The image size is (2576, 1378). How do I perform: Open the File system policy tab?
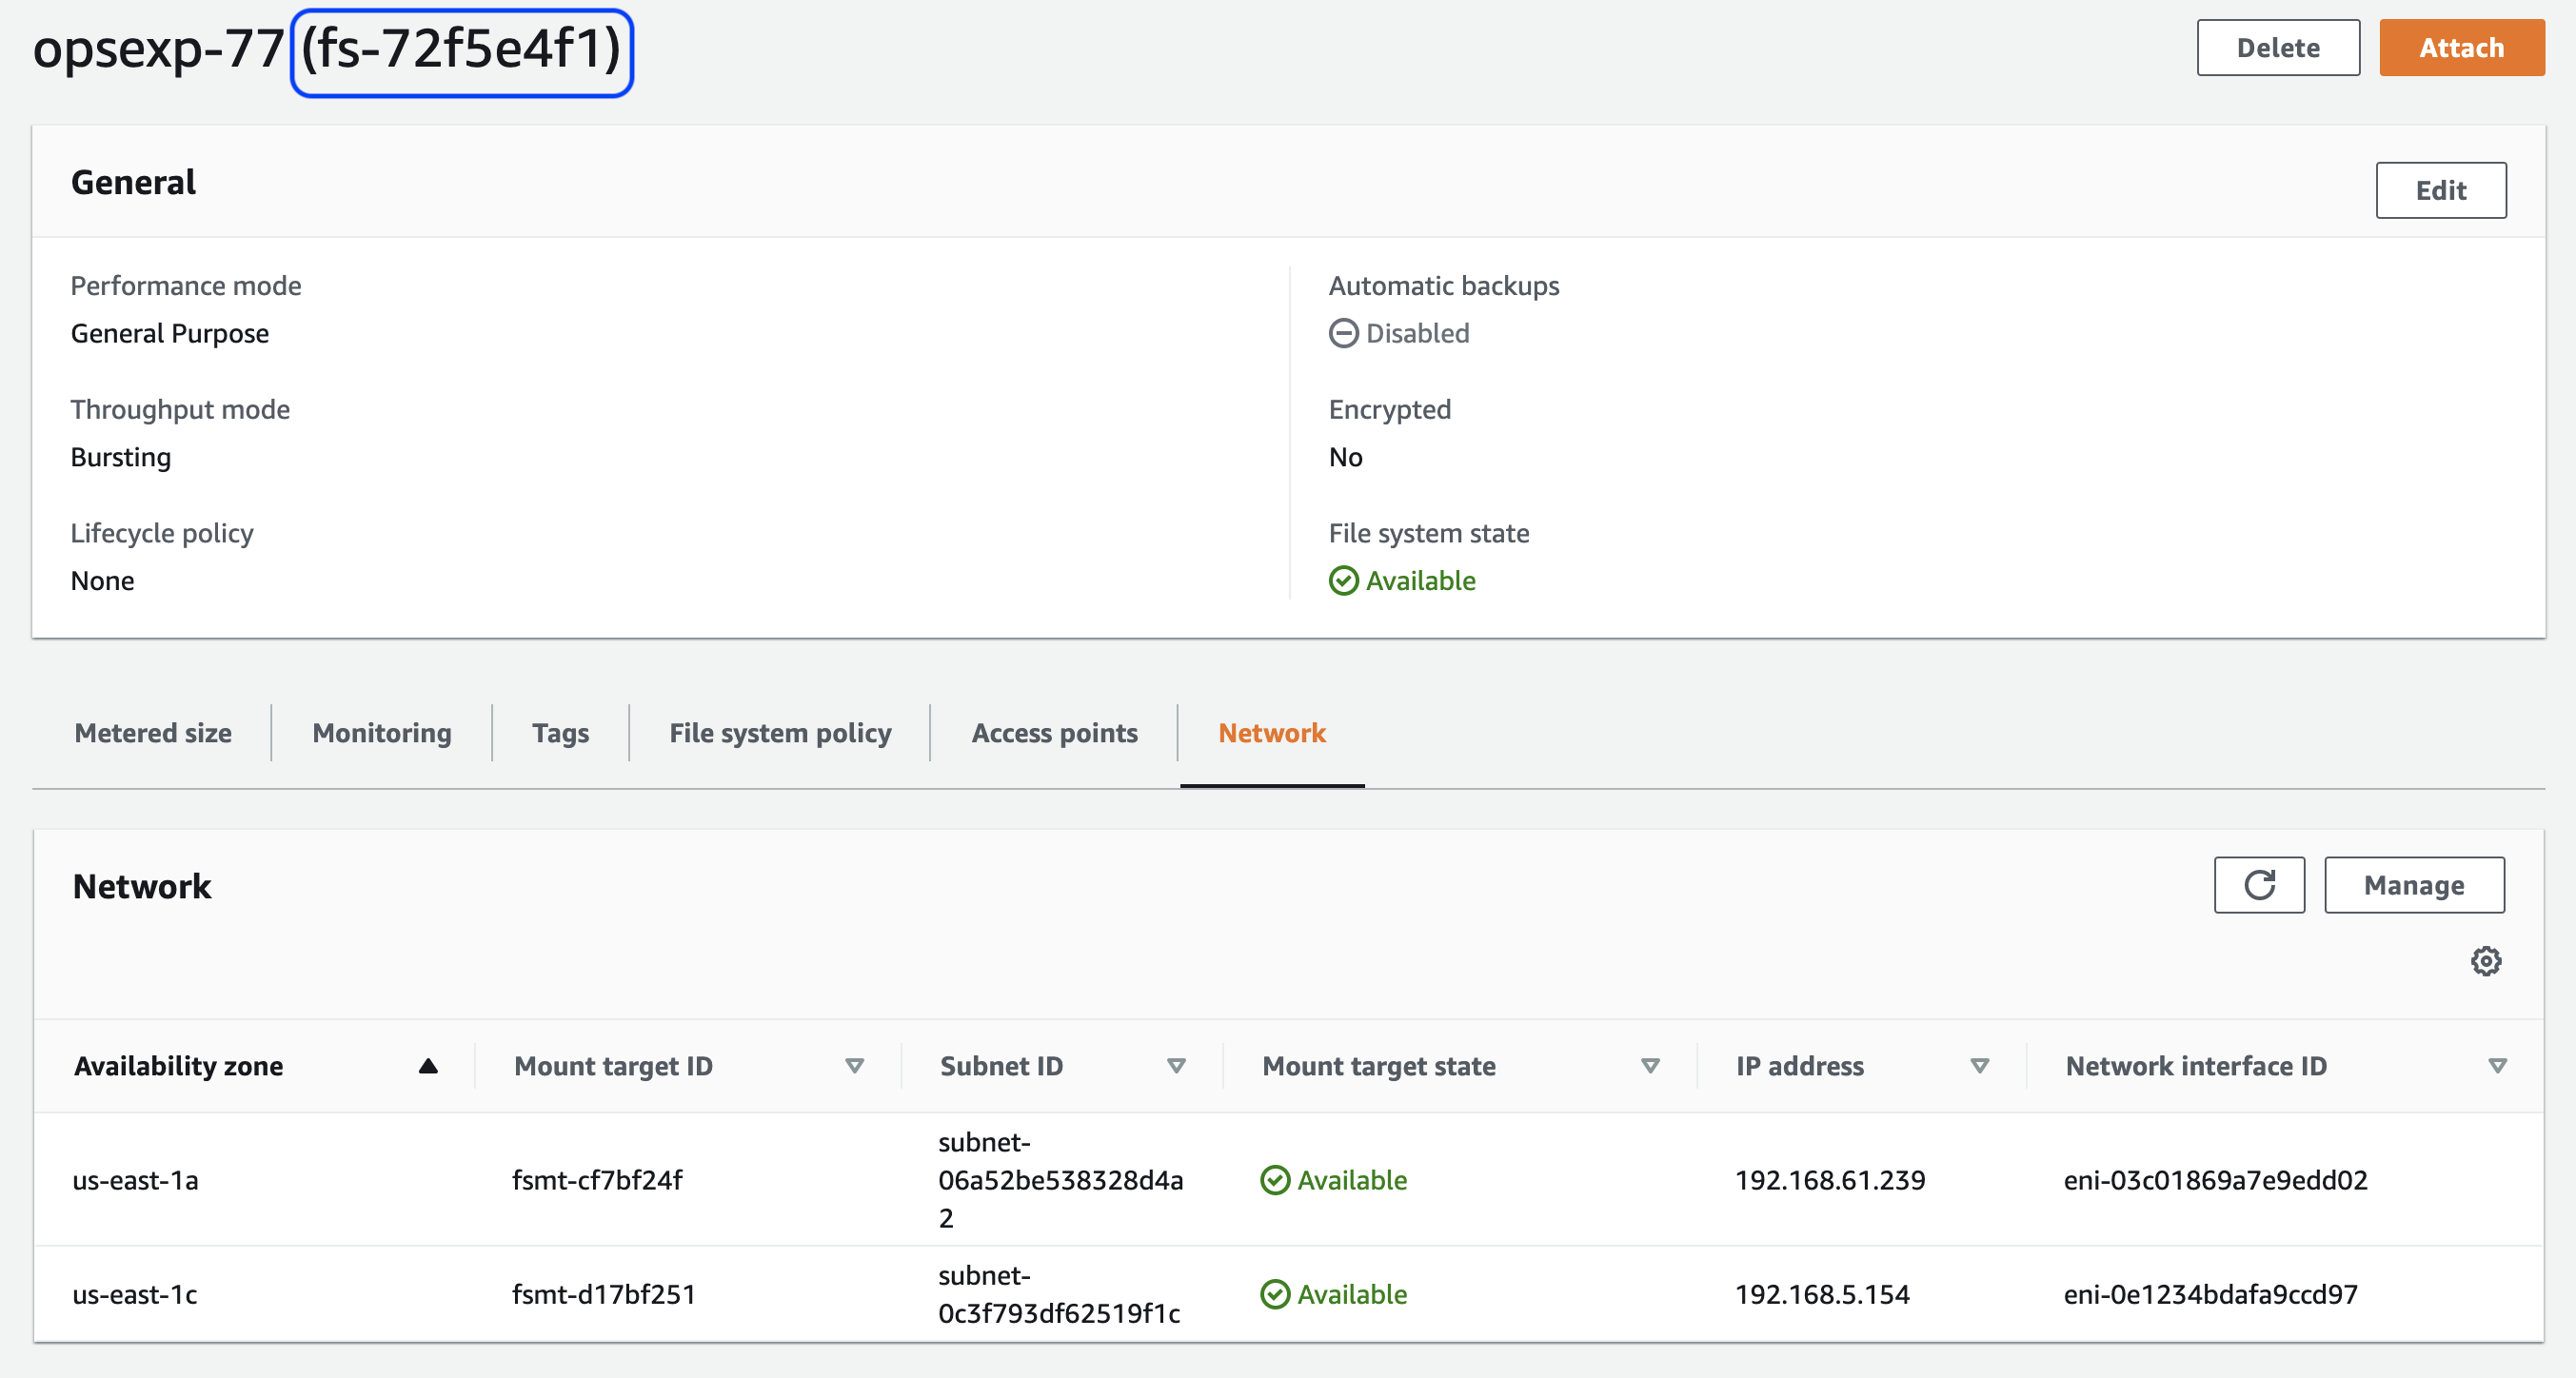pos(780,733)
